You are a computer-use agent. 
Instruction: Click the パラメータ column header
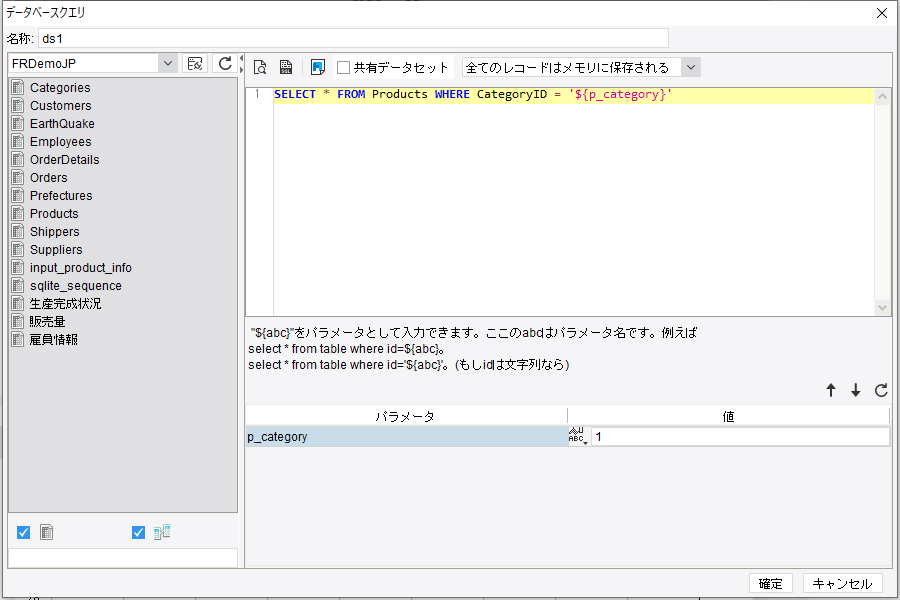click(405, 416)
